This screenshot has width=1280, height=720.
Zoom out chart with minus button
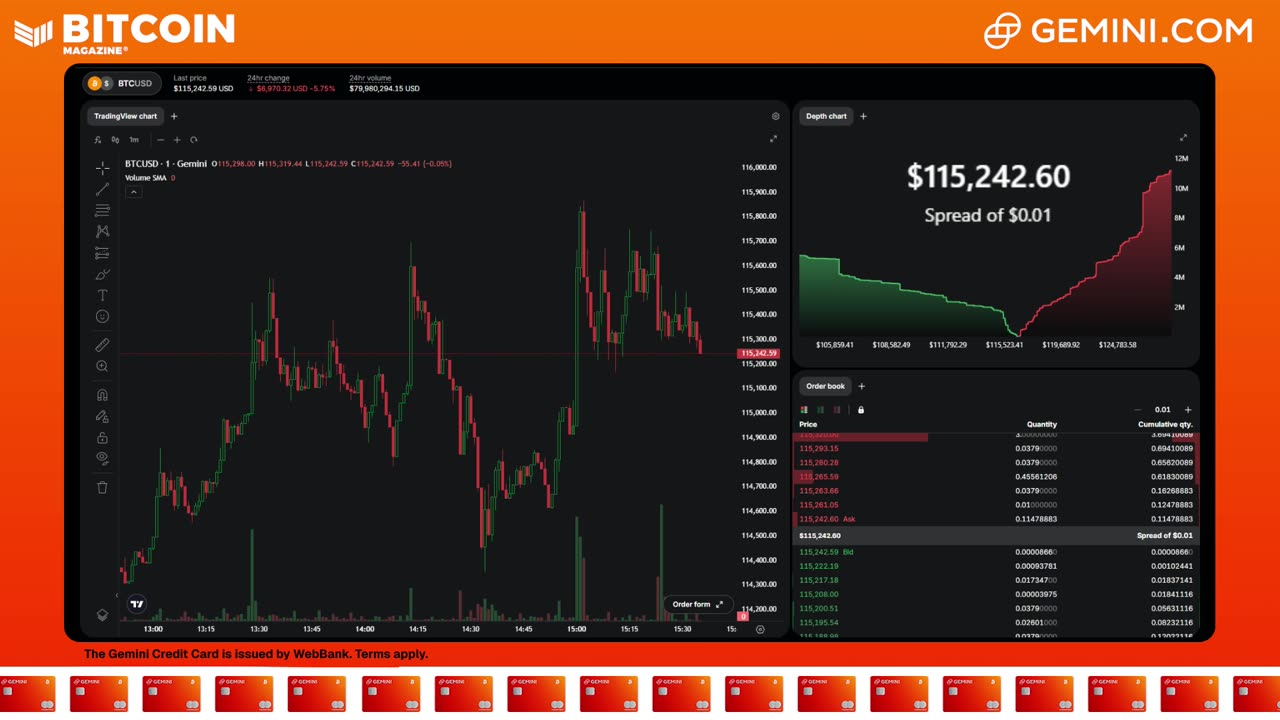click(x=160, y=140)
